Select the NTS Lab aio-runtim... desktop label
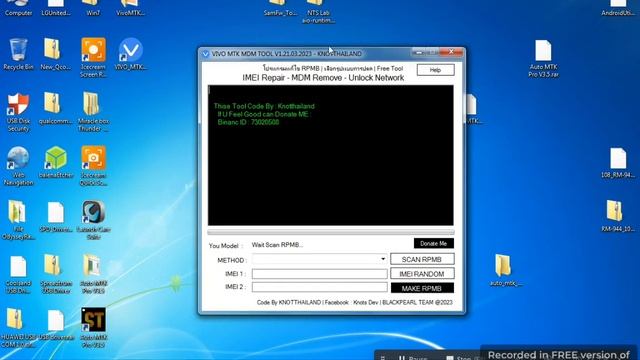 click(x=318, y=17)
